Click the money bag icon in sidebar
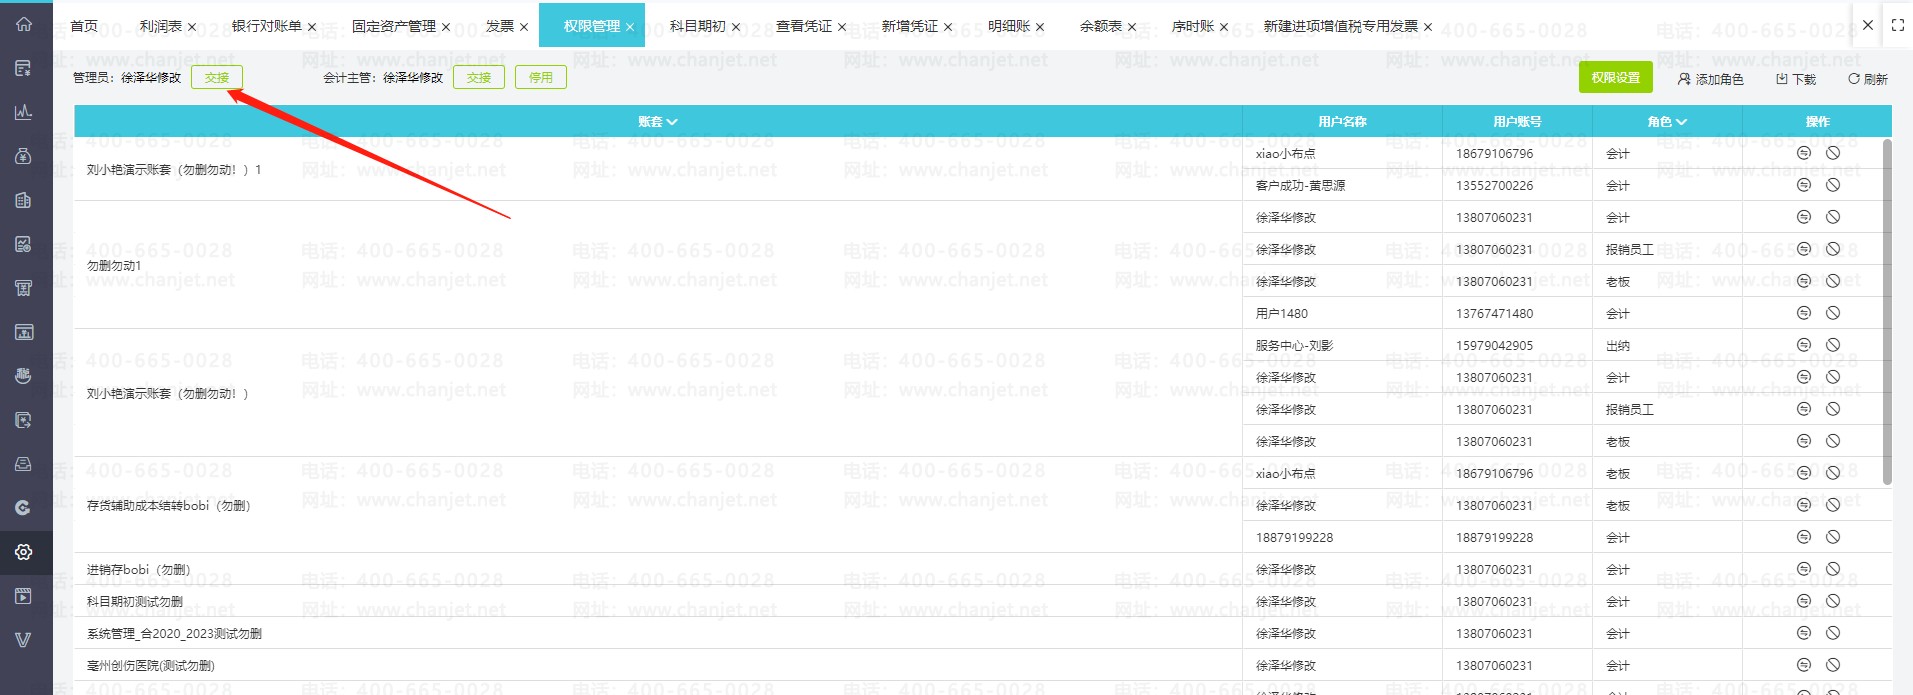1913x695 pixels. [24, 156]
